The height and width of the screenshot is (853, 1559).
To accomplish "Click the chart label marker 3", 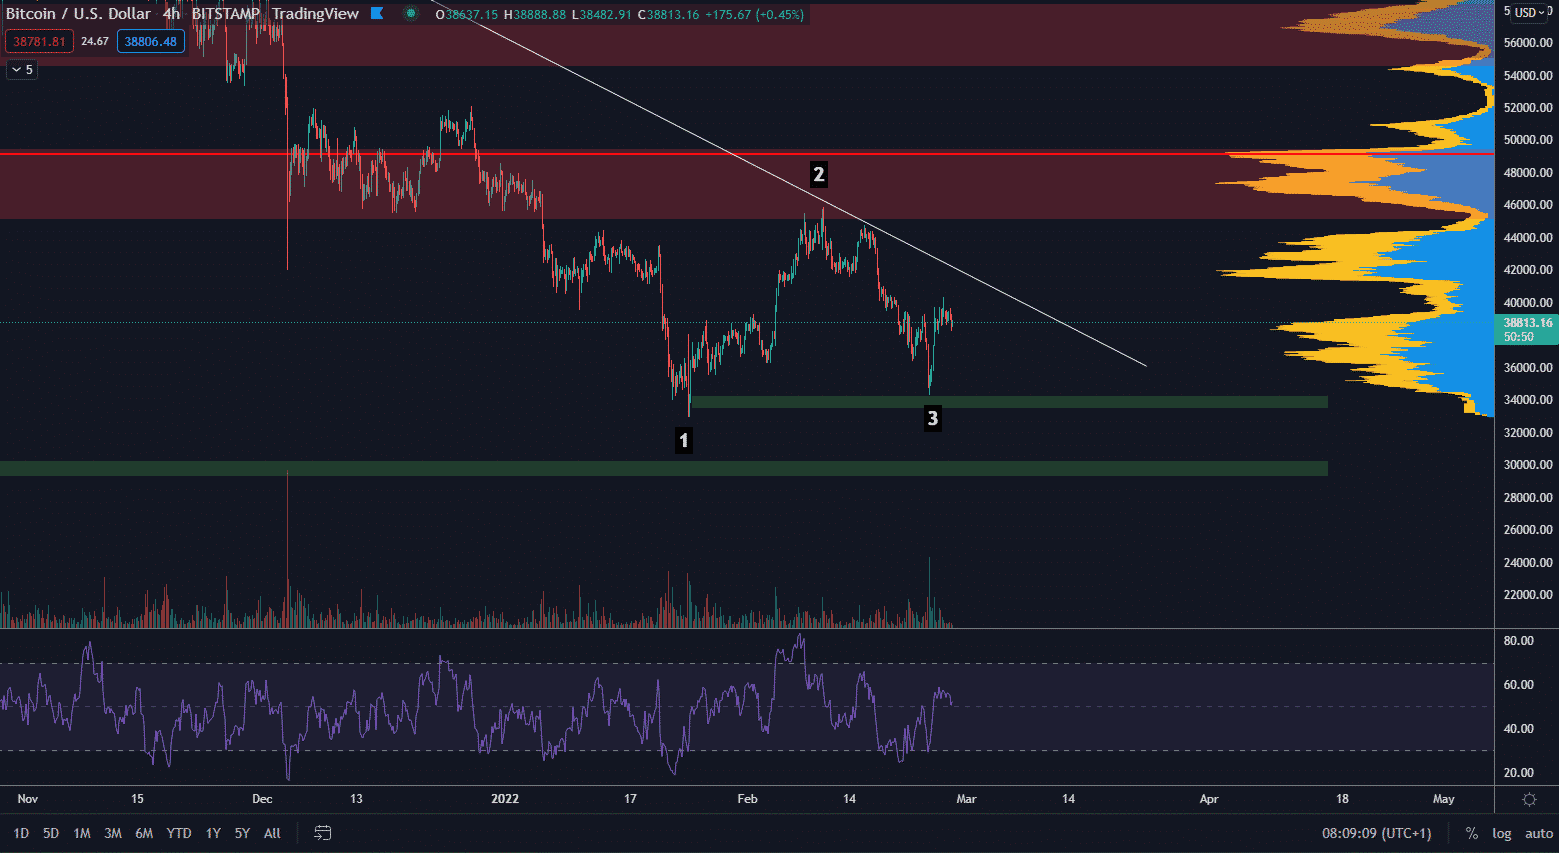I will [933, 418].
